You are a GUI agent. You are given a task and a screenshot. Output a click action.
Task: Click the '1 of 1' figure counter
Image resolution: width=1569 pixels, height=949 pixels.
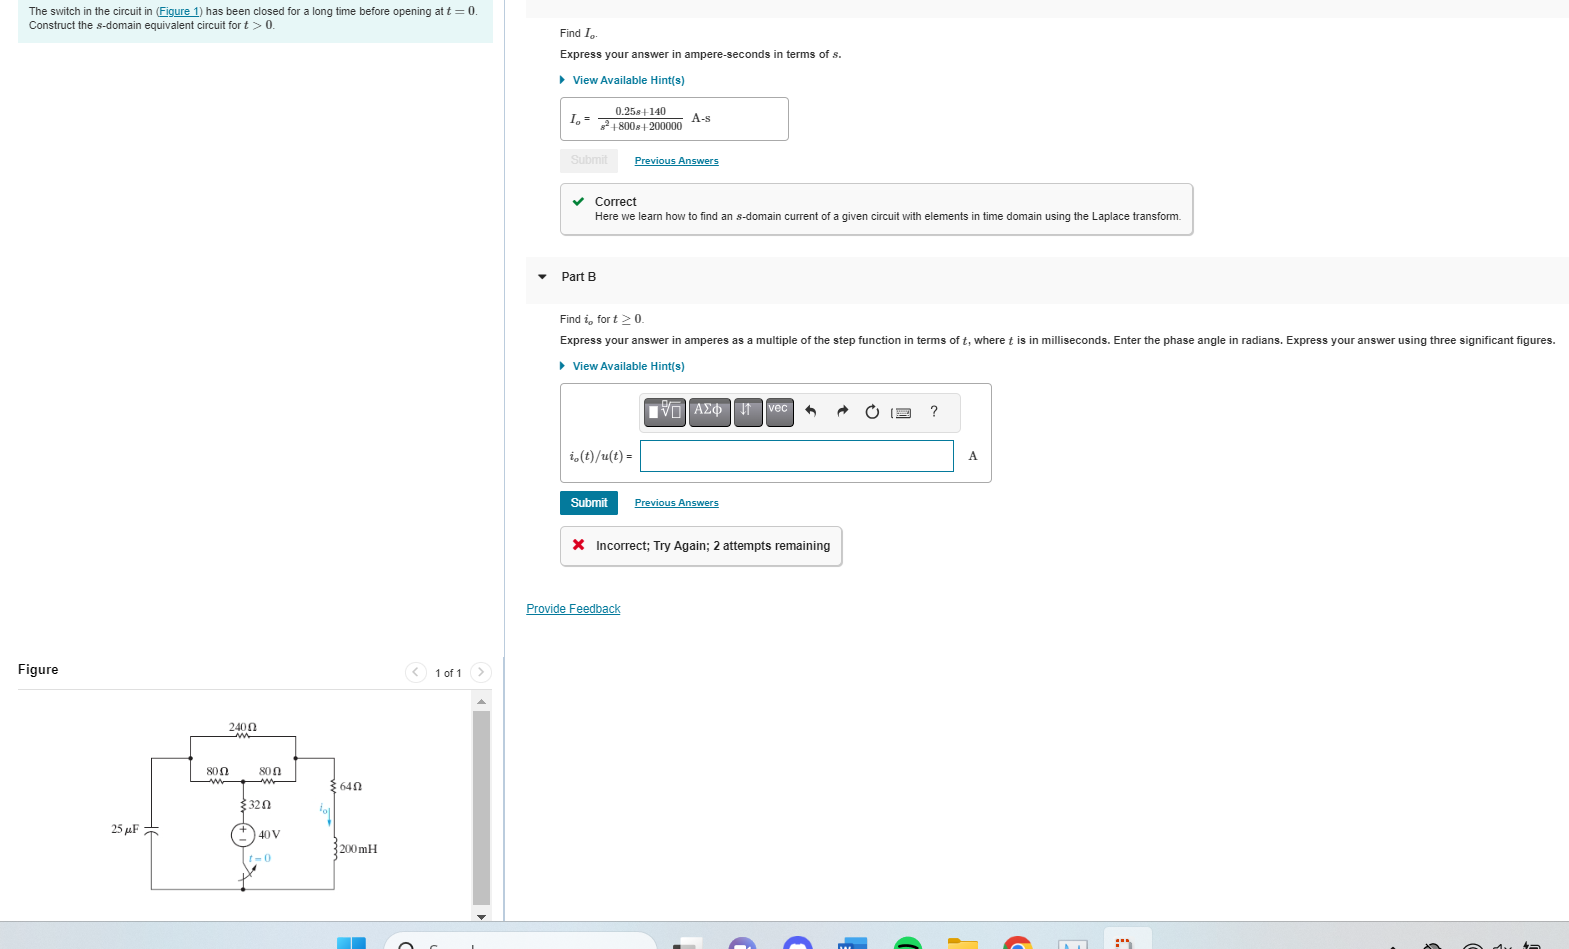pyautogui.click(x=448, y=673)
